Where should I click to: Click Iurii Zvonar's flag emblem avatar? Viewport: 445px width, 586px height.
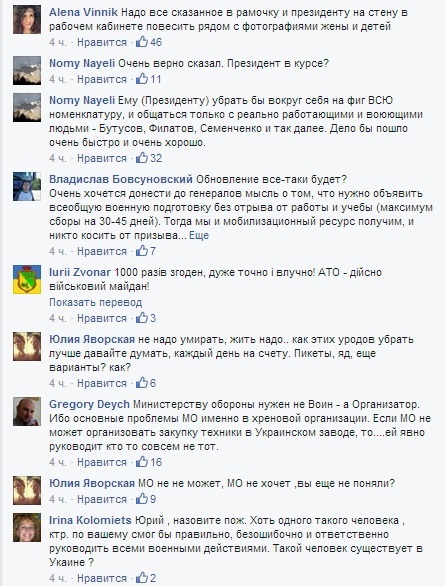point(27,280)
